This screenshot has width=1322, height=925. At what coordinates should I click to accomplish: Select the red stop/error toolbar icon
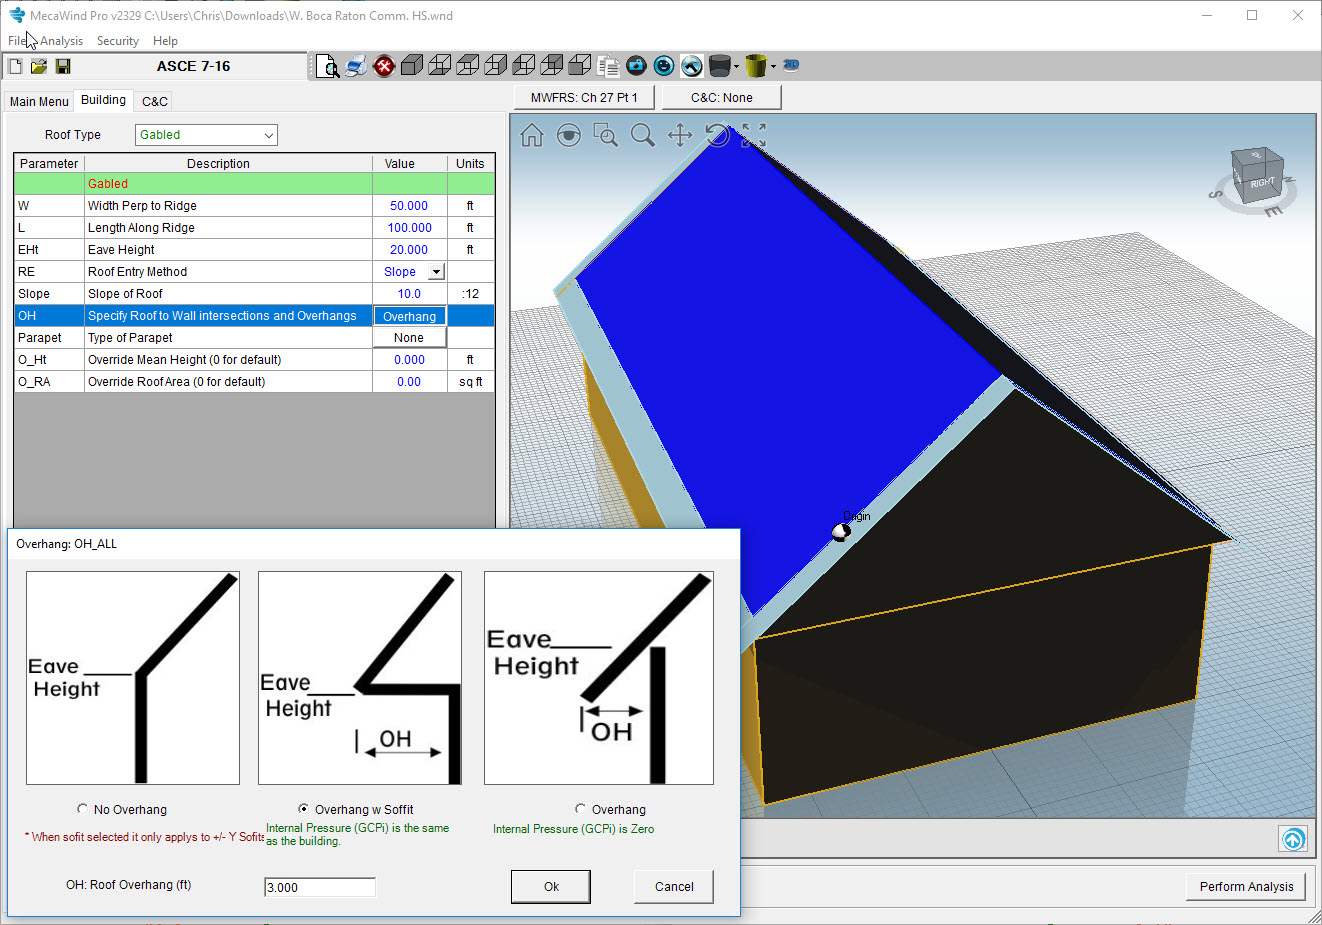coord(383,66)
